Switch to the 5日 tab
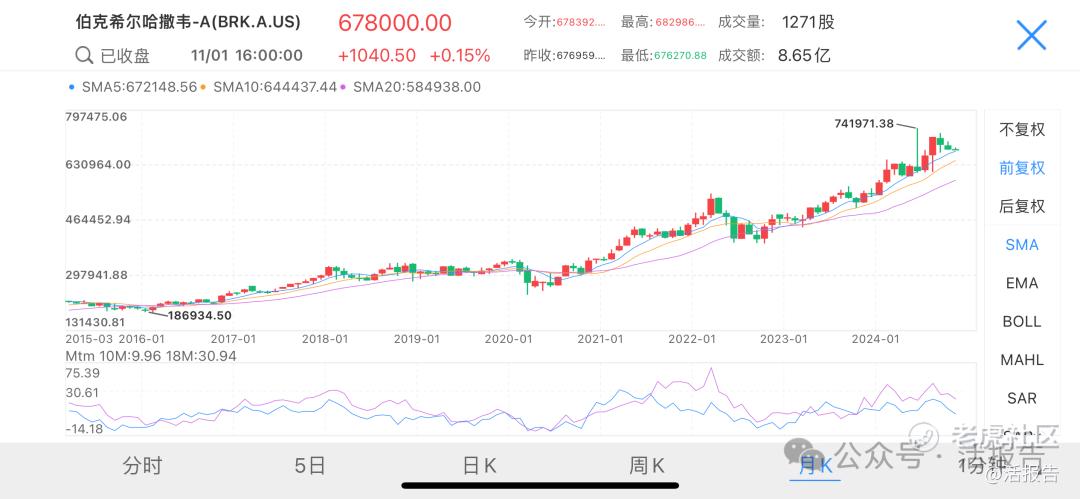The width and height of the screenshot is (1080, 499). [310, 466]
